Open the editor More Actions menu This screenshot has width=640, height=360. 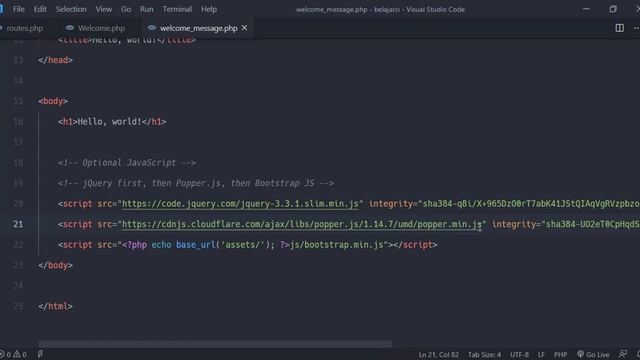click(x=636, y=28)
